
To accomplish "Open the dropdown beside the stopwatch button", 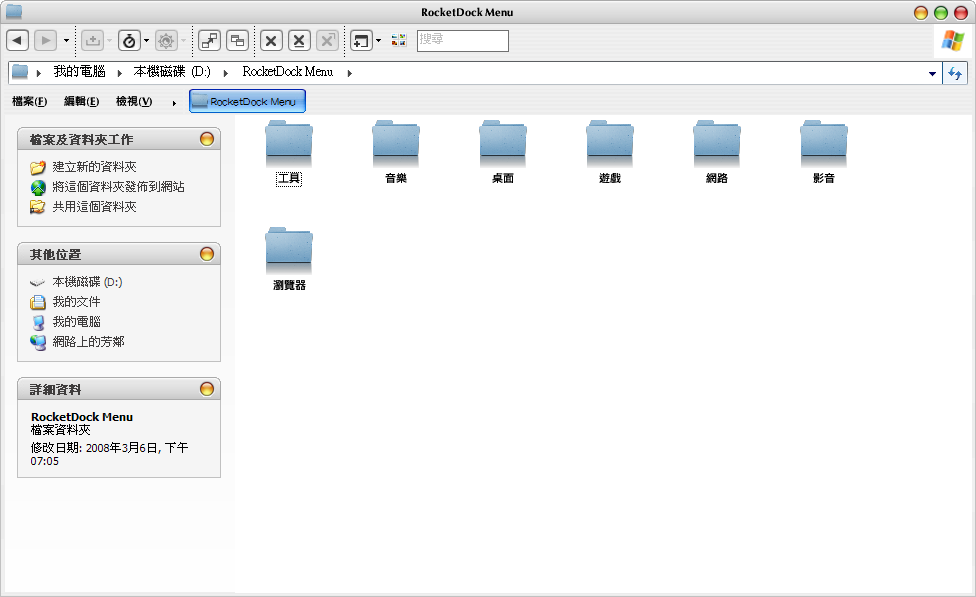I will coord(147,41).
